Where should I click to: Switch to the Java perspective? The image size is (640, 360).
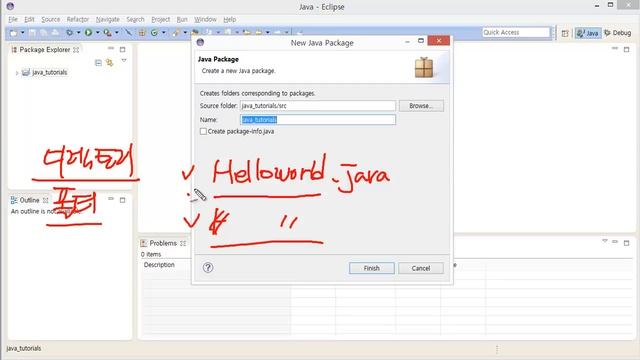(x=588, y=33)
